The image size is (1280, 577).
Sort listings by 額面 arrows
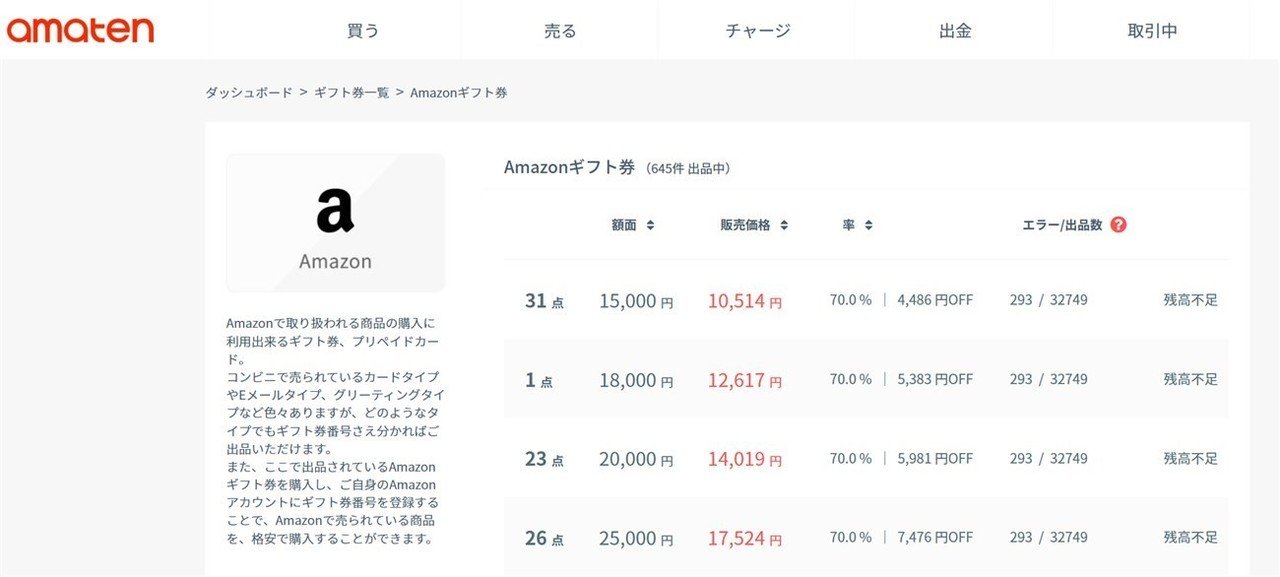click(650, 225)
